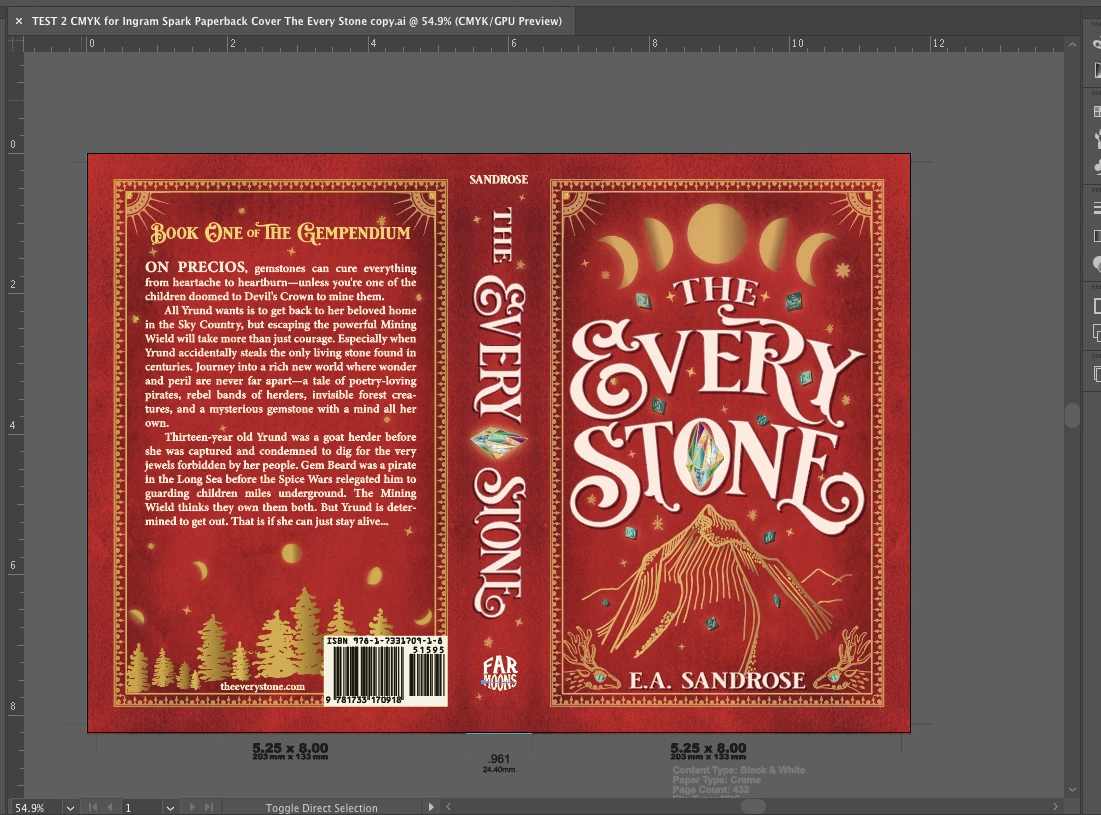This screenshot has height=815, width=1101.
Task: Click the vertical scrollbar thumb
Action: coord(1072,415)
